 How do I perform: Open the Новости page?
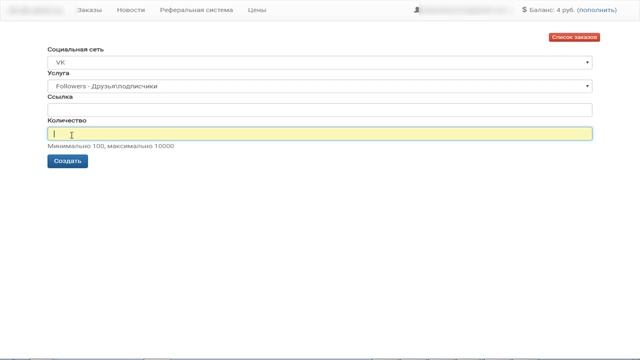131,10
